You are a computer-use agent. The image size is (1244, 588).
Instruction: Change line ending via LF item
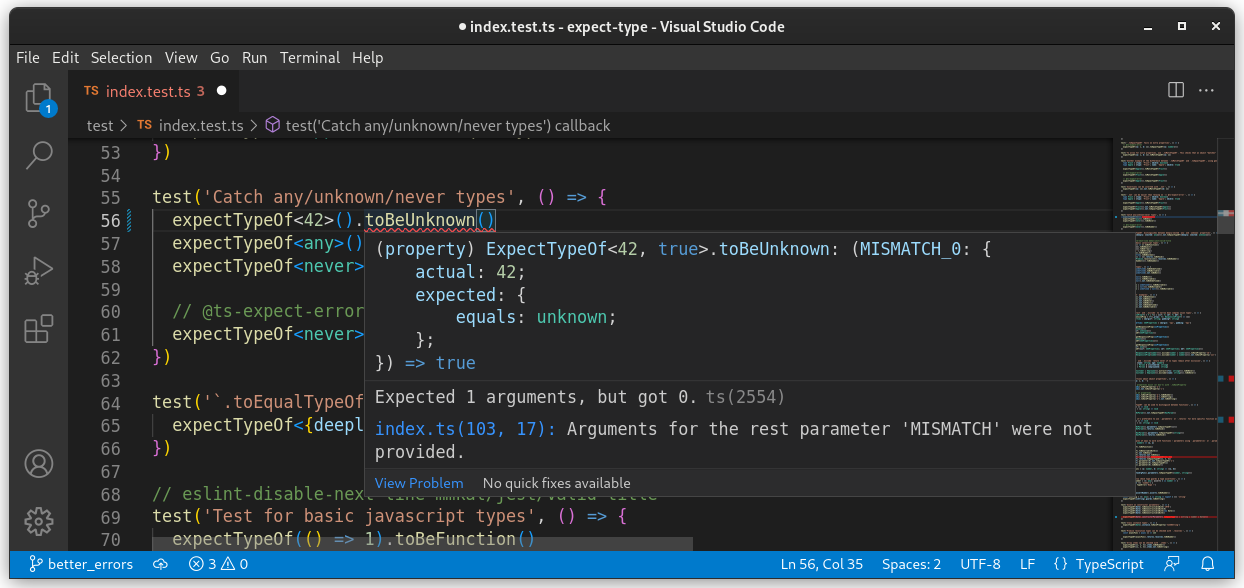point(1027,564)
